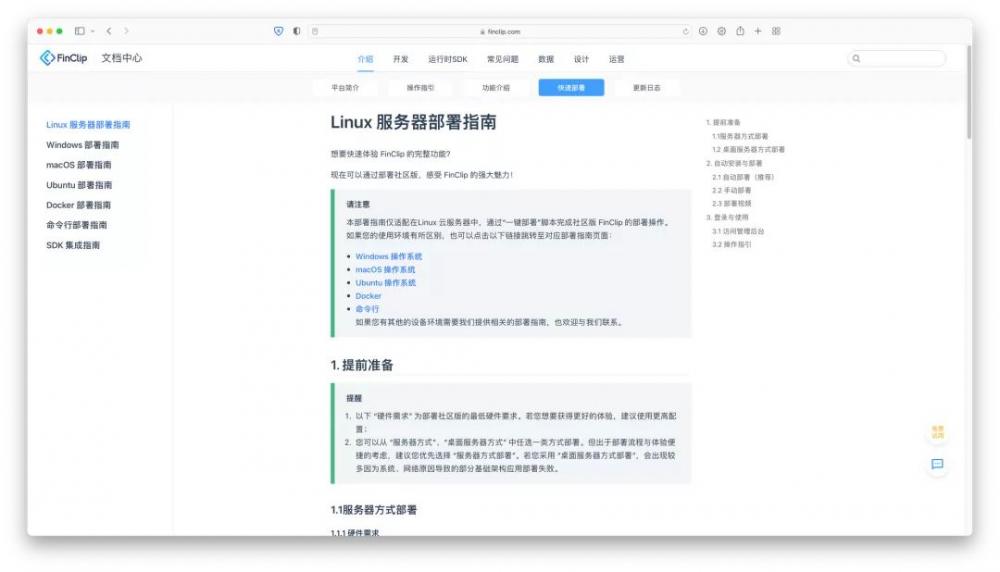Jump to 2.2 手动部署 in contents

(732, 190)
